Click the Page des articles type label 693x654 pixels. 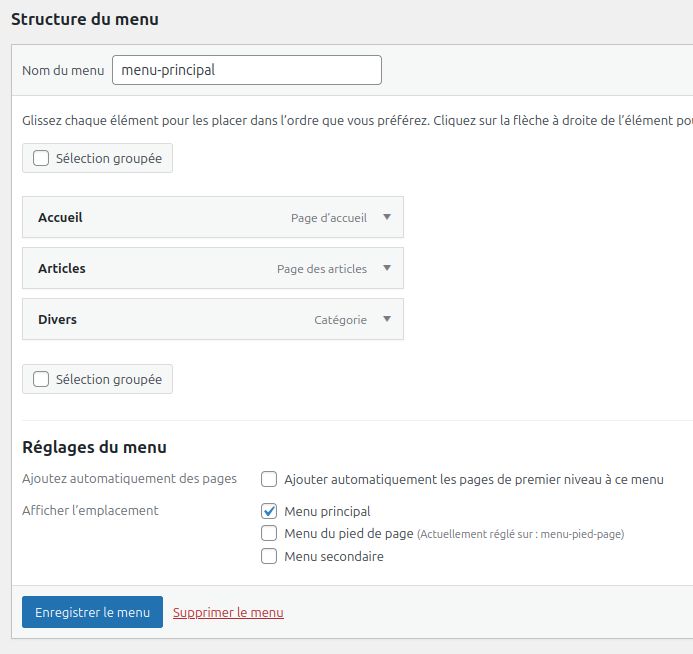(322, 269)
